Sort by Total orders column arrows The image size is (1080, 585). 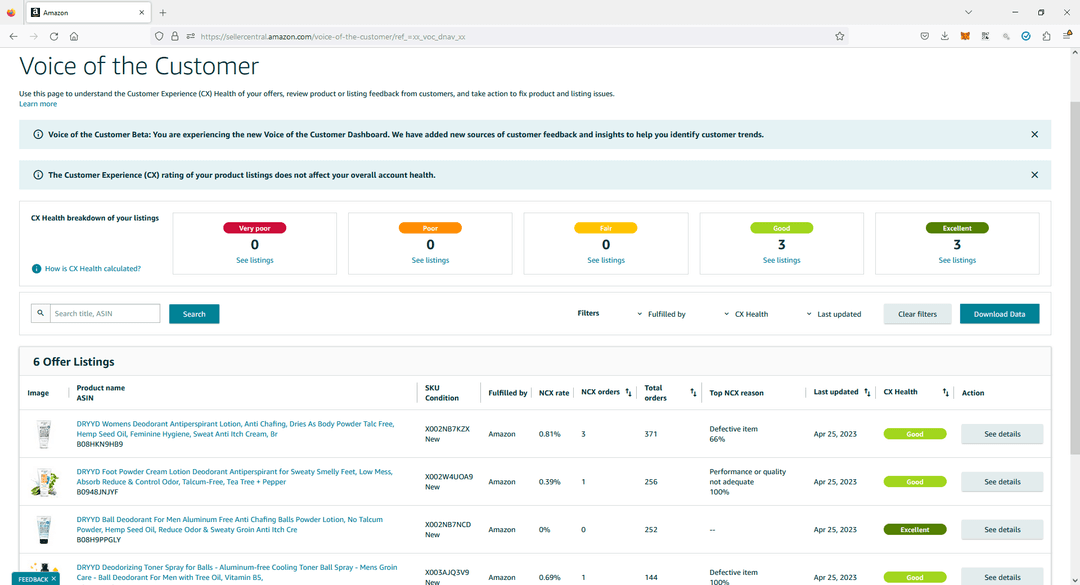point(693,393)
